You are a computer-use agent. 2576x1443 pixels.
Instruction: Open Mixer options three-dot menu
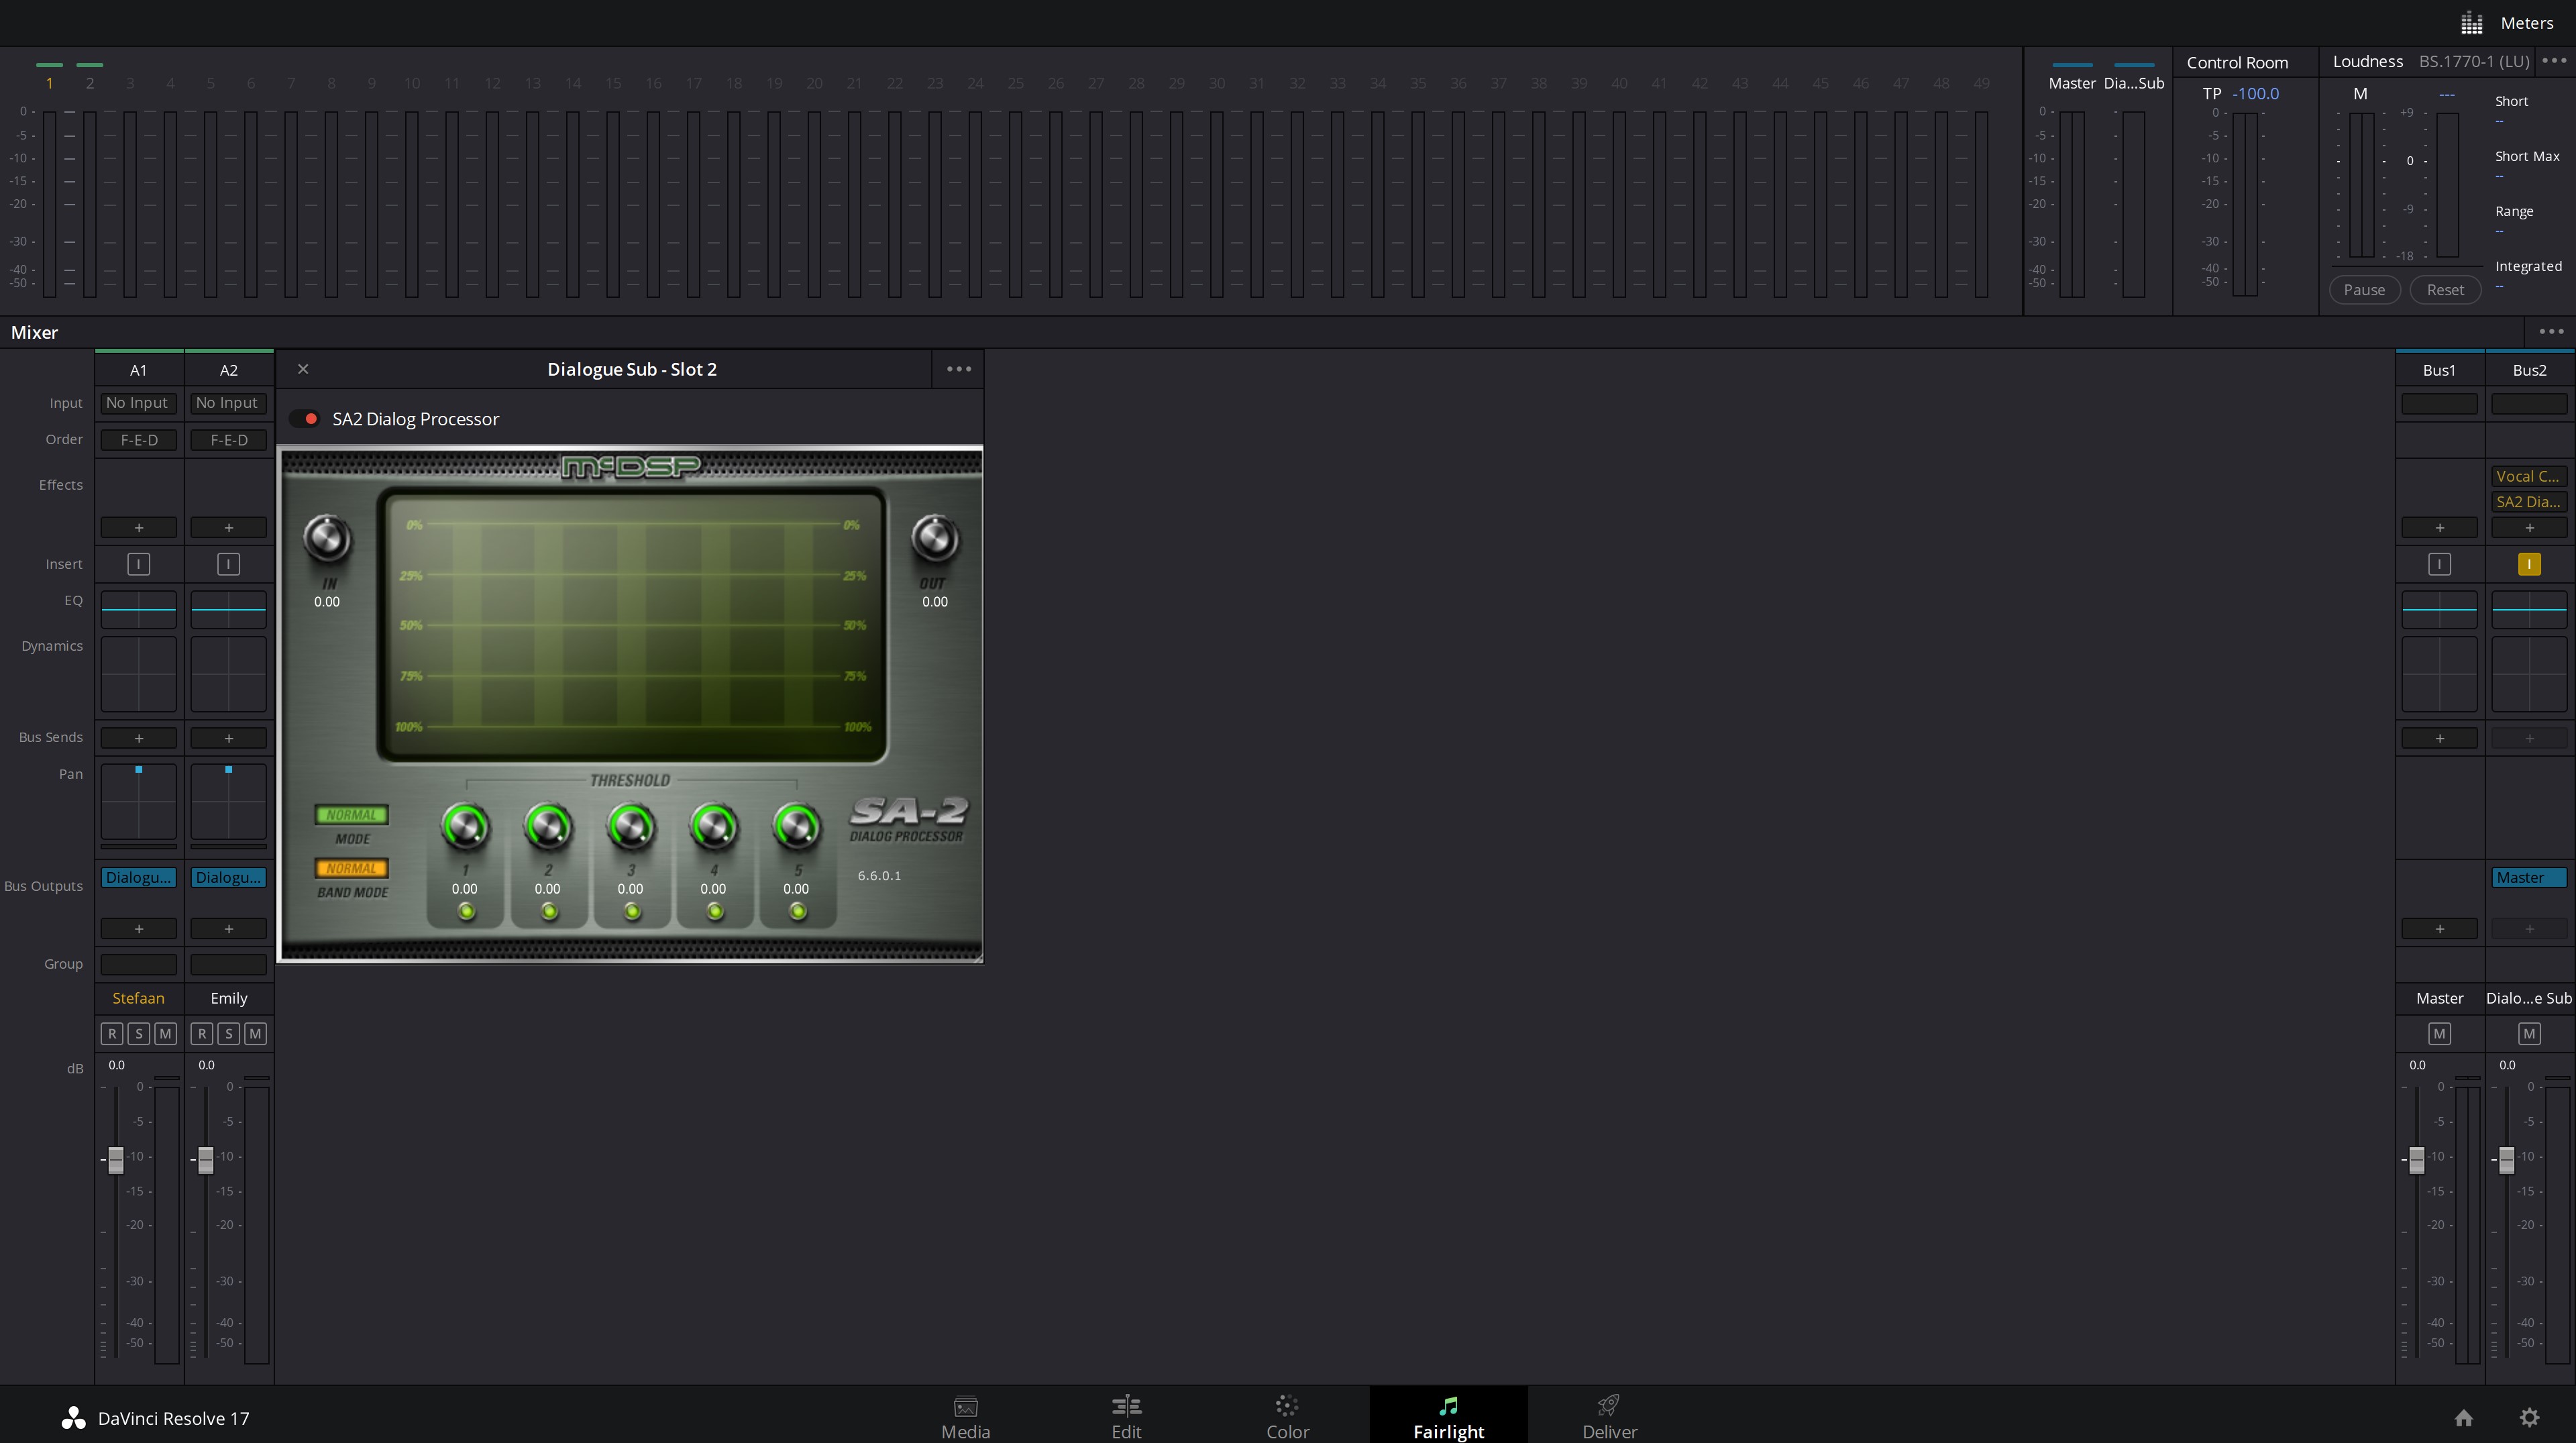tap(2551, 331)
